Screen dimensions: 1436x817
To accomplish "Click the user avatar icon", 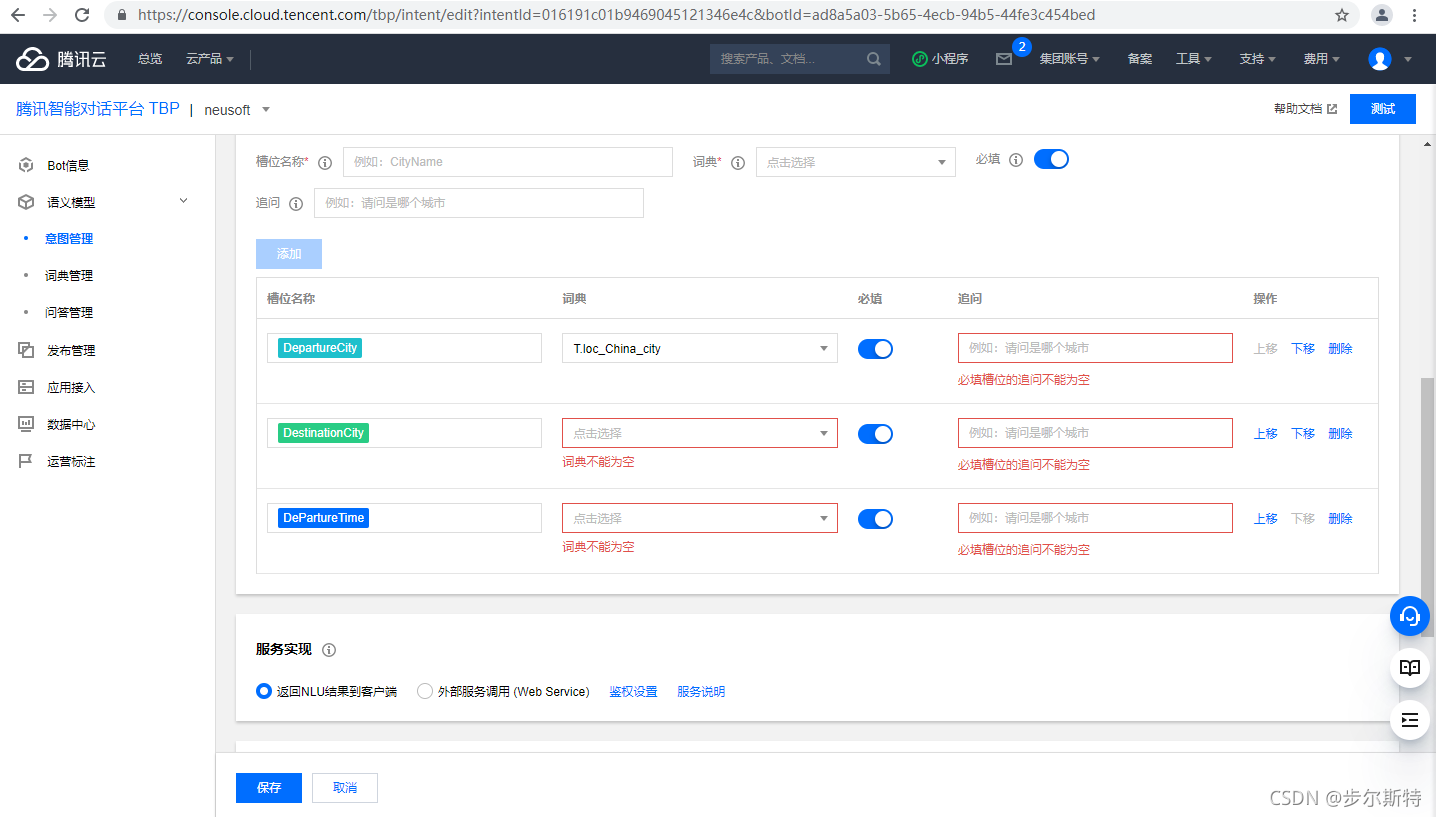I will tap(1380, 59).
